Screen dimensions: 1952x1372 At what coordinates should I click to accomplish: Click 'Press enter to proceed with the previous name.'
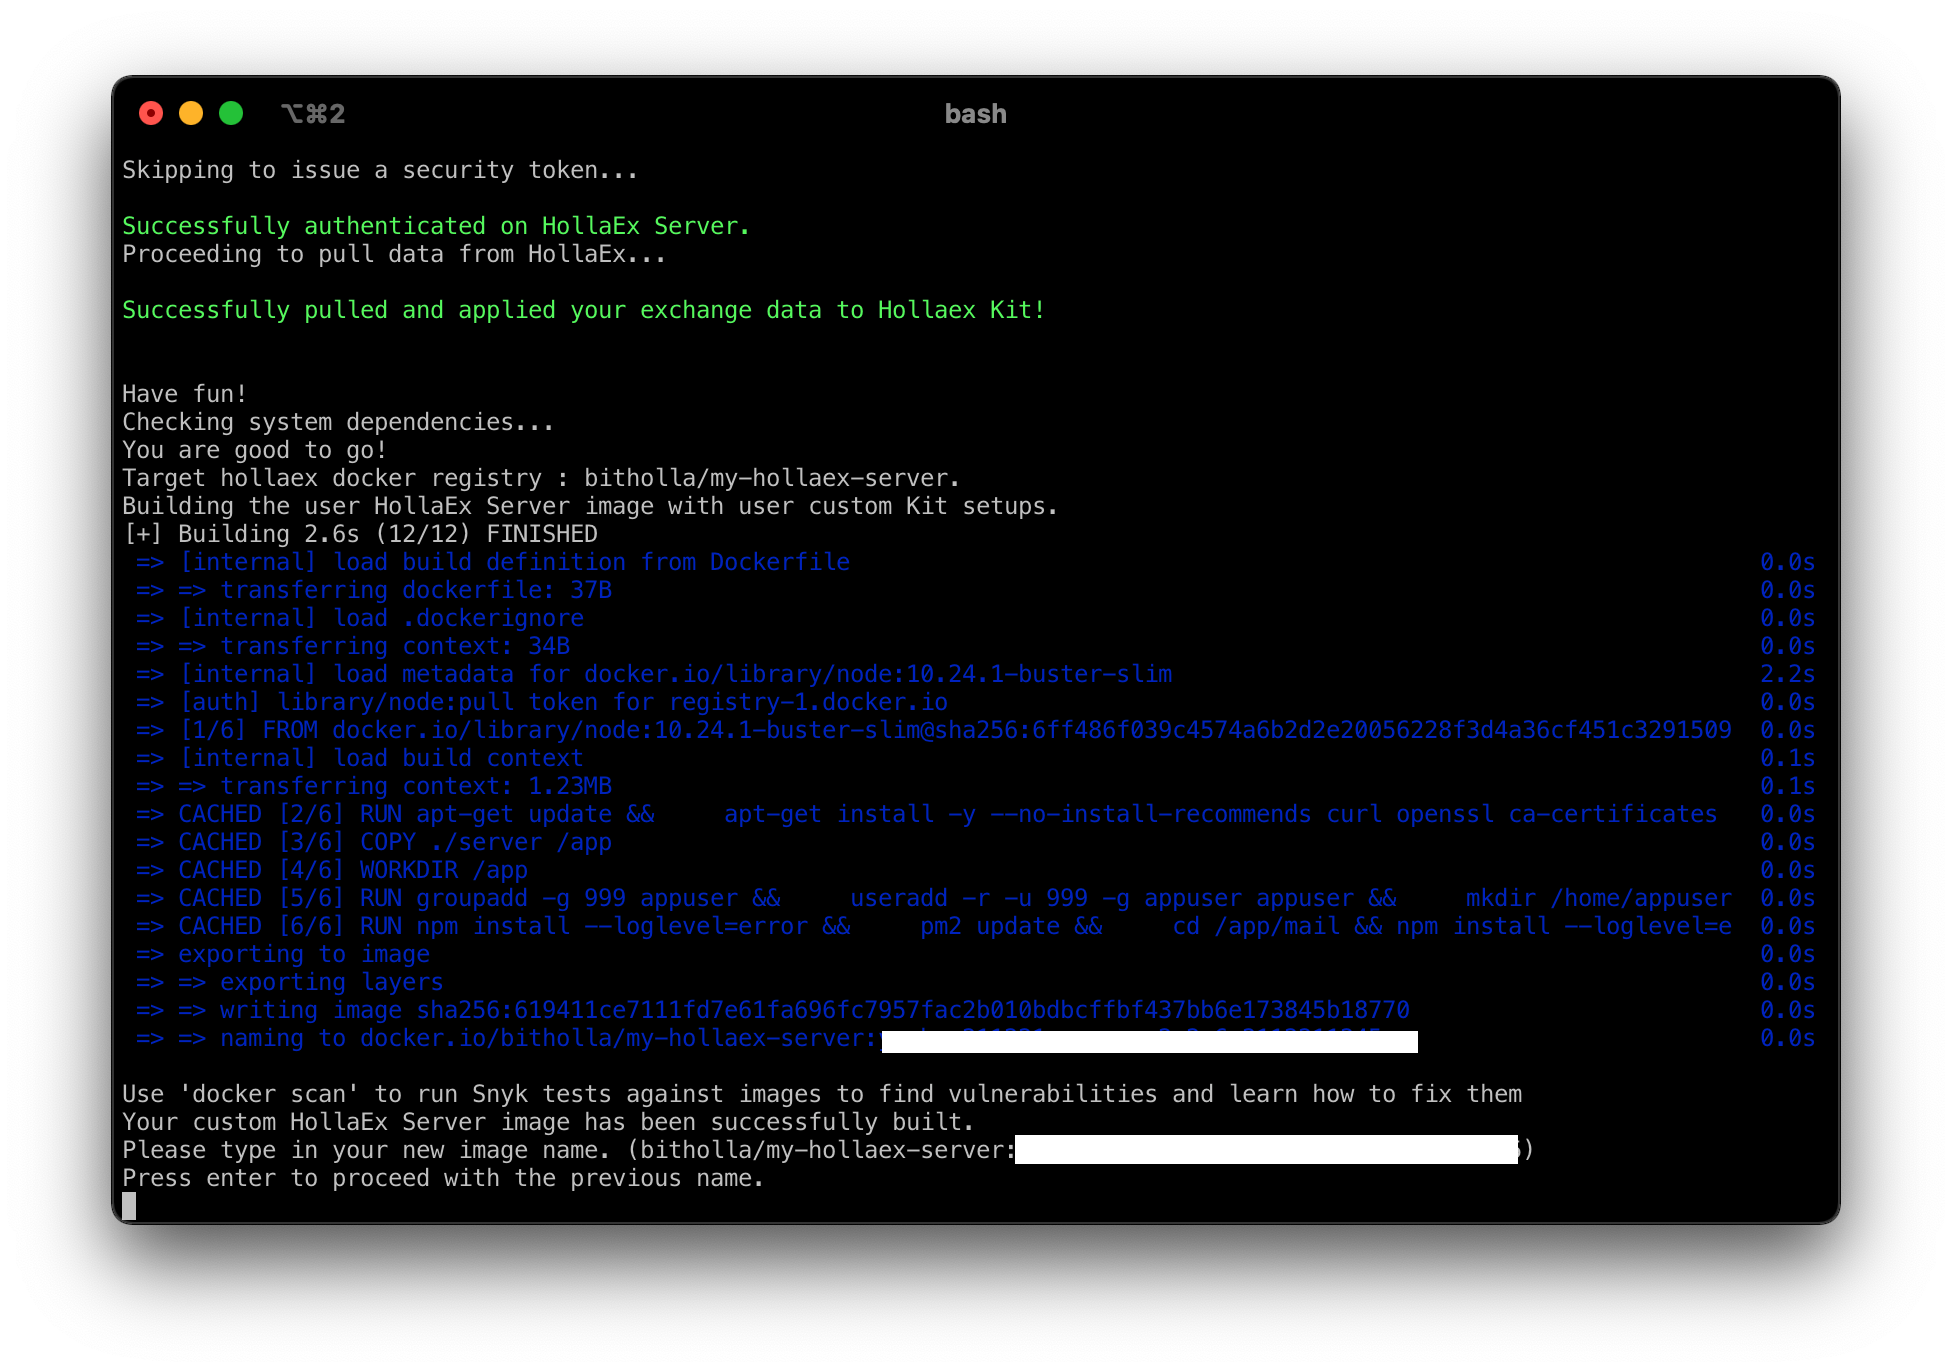pos(443,1178)
